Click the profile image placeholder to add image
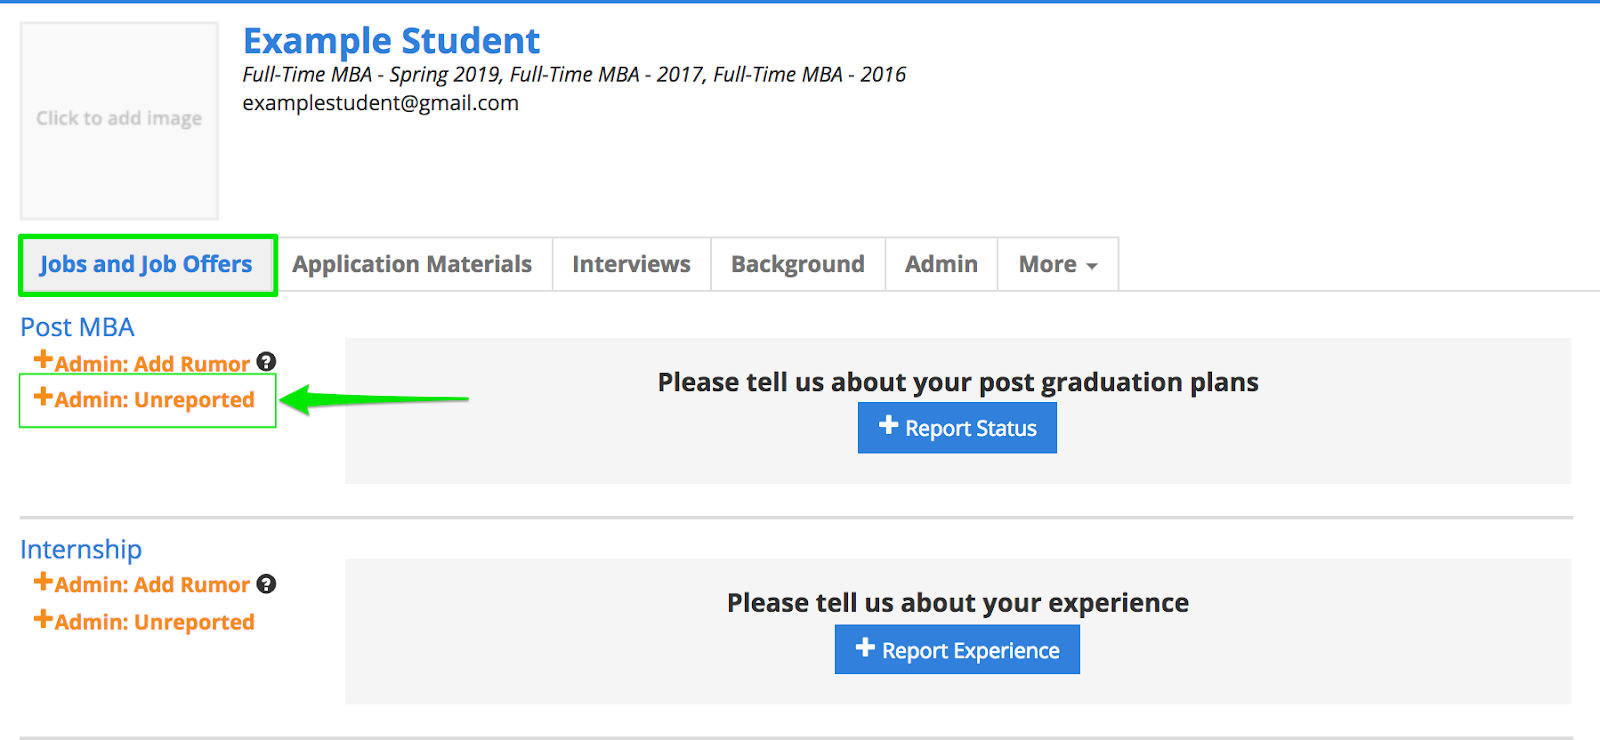 coord(119,120)
